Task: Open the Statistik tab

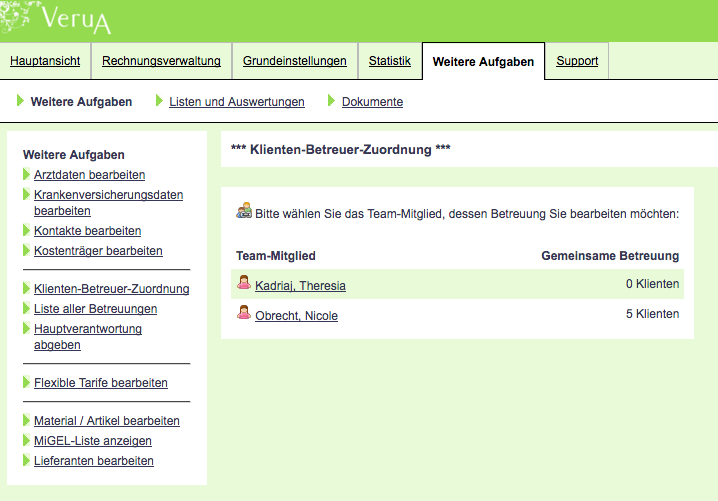Action: 389,61
